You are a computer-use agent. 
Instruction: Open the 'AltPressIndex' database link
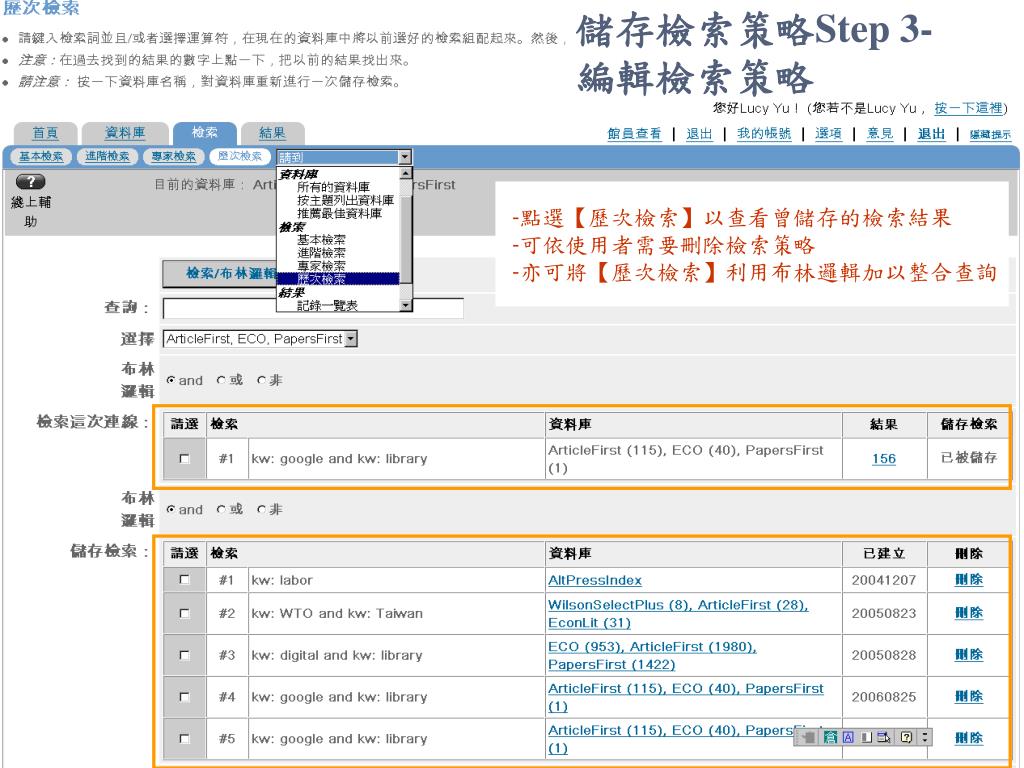click(595, 580)
